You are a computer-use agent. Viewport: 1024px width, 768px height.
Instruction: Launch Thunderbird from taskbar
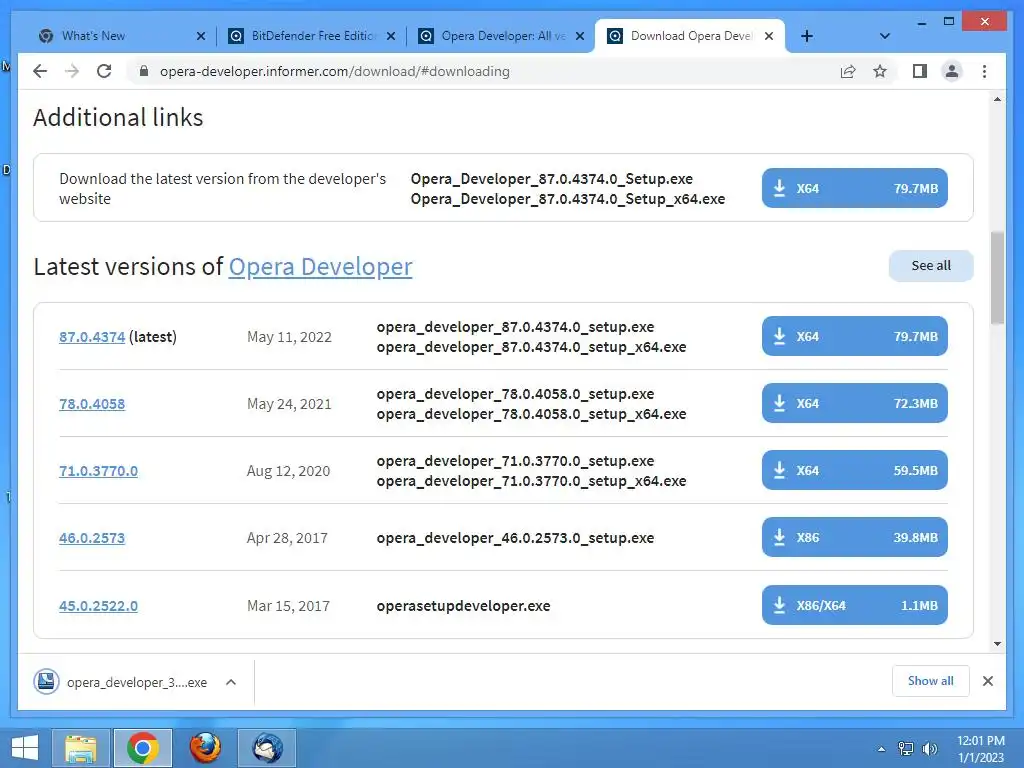point(267,748)
